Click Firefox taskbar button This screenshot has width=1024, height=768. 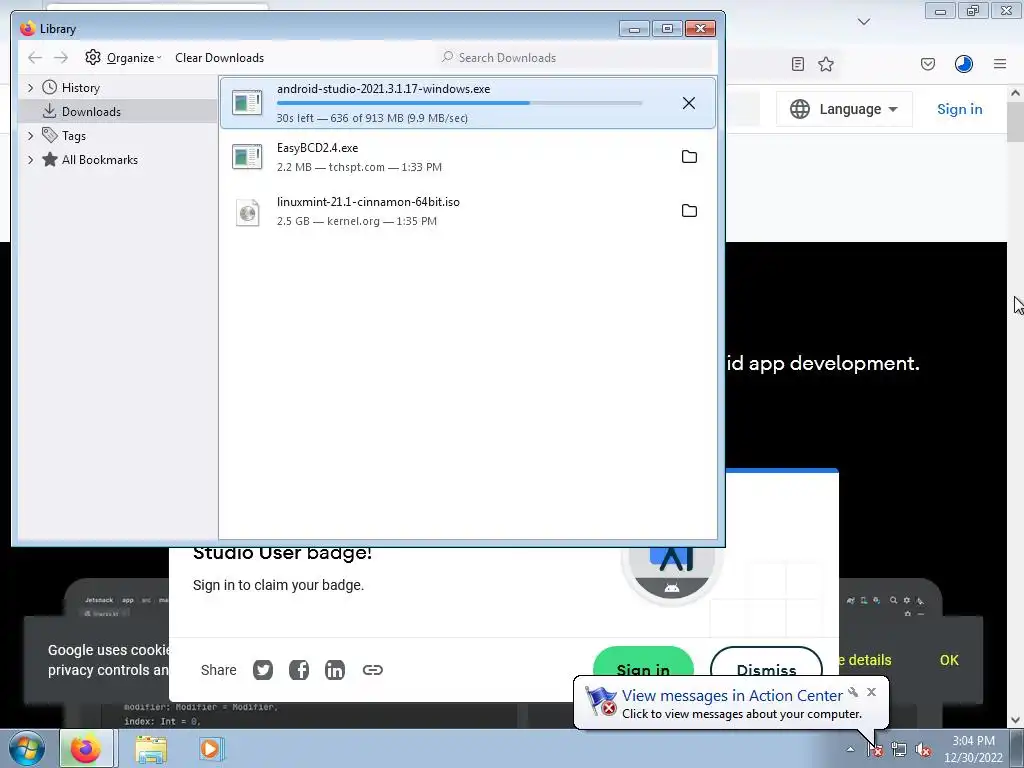87,748
